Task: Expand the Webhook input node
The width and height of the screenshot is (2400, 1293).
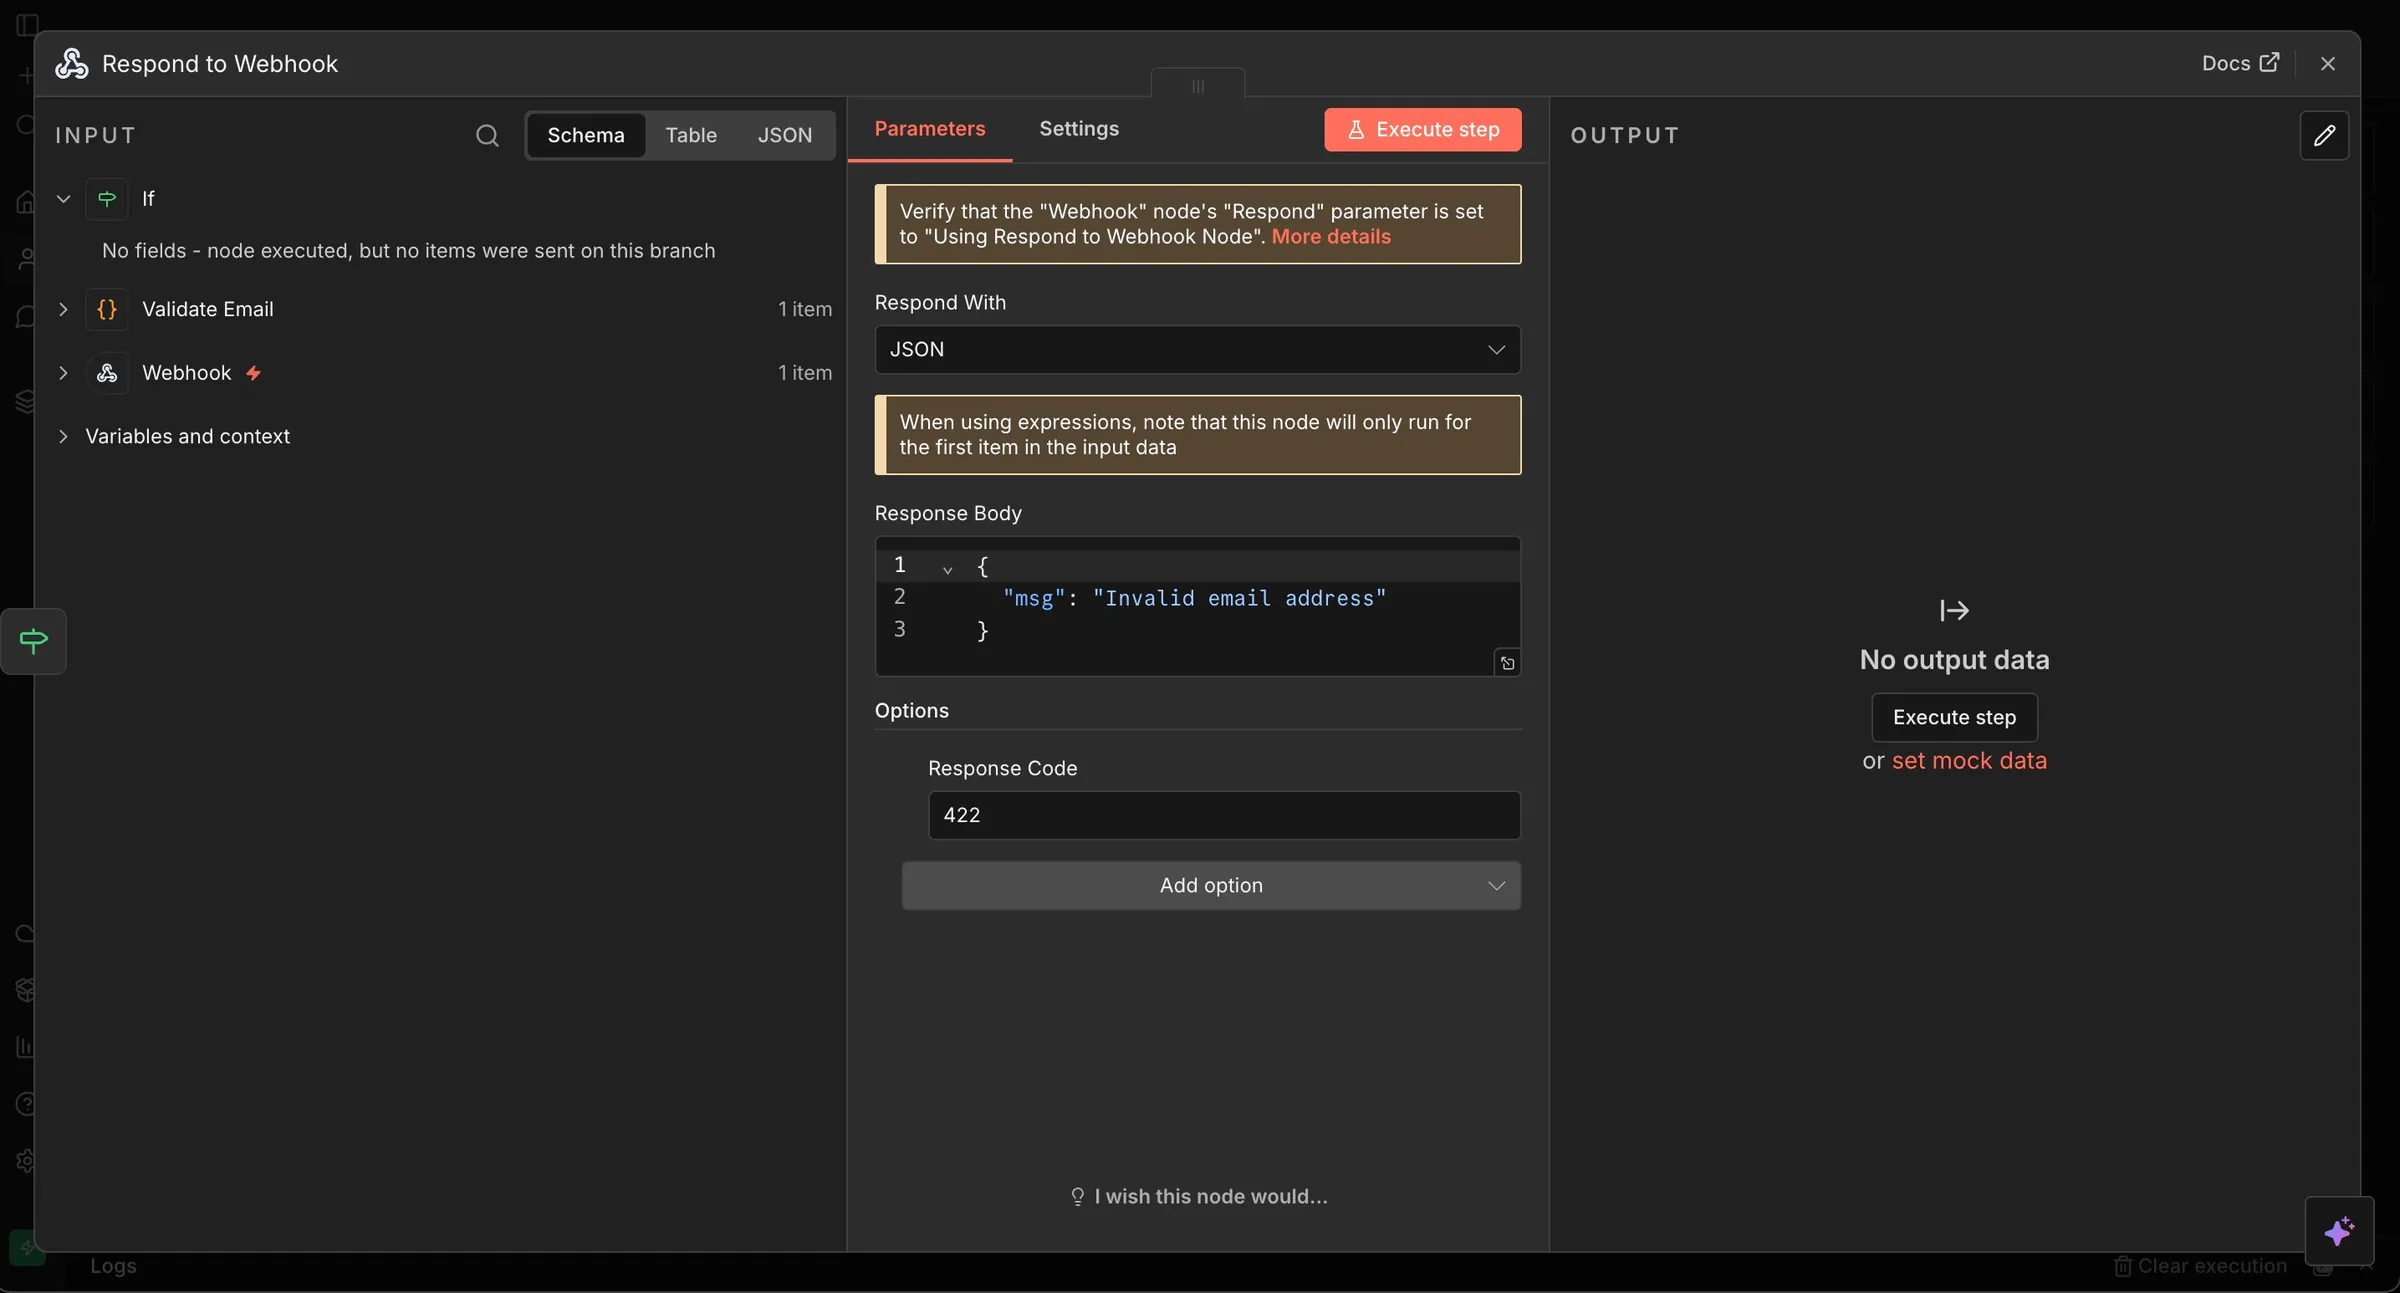Action: pyautogui.click(x=63, y=373)
